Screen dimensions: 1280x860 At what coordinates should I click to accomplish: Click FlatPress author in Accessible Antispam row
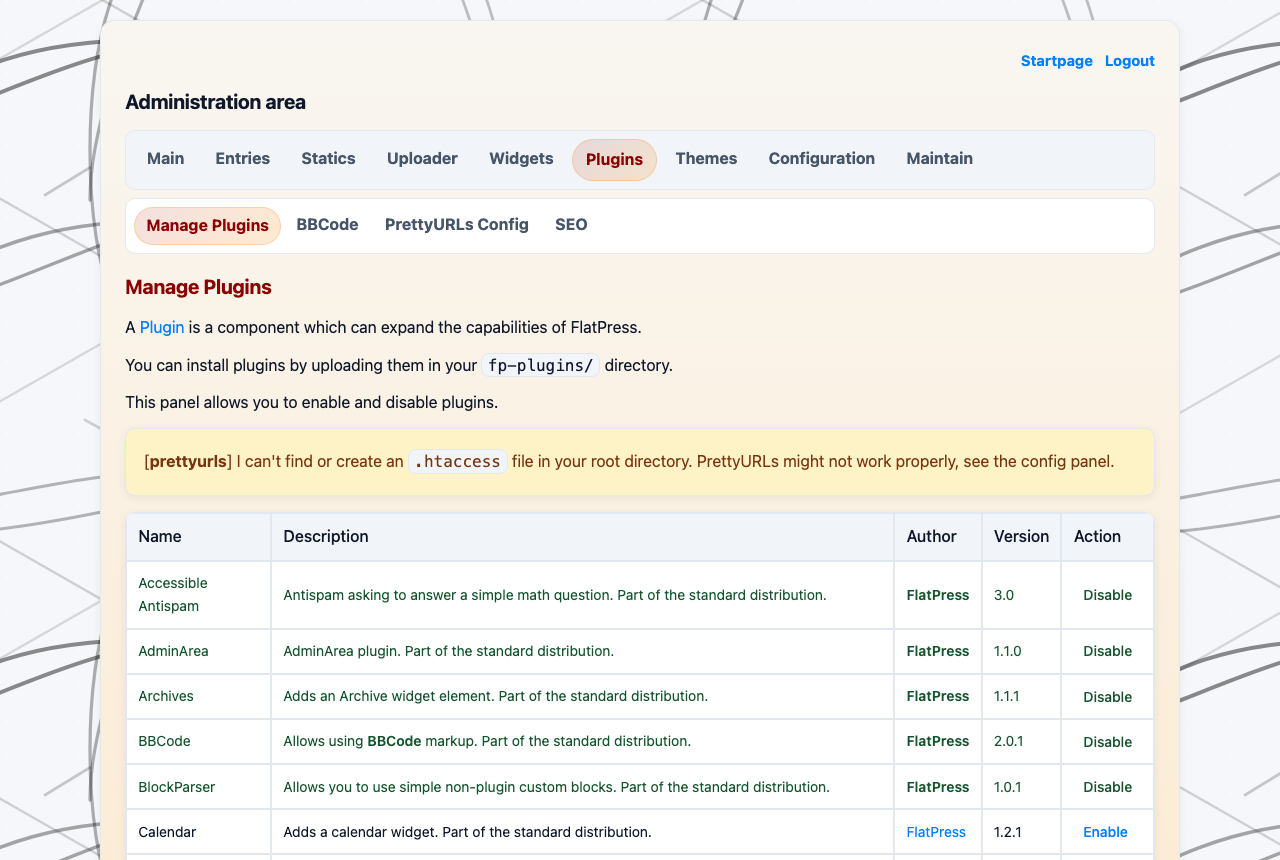pyautogui.click(x=938, y=595)
